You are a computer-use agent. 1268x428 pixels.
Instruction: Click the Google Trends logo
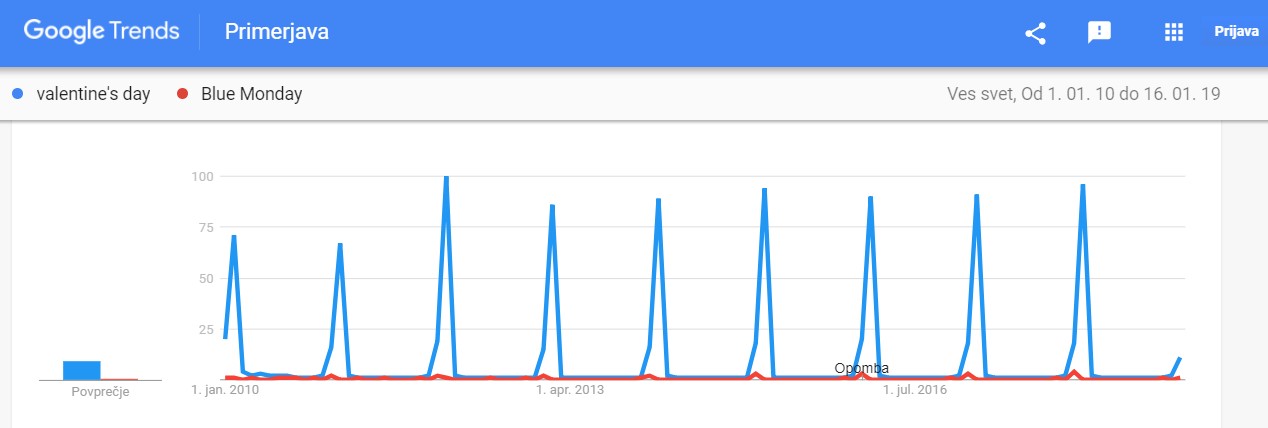coord(102,32)
